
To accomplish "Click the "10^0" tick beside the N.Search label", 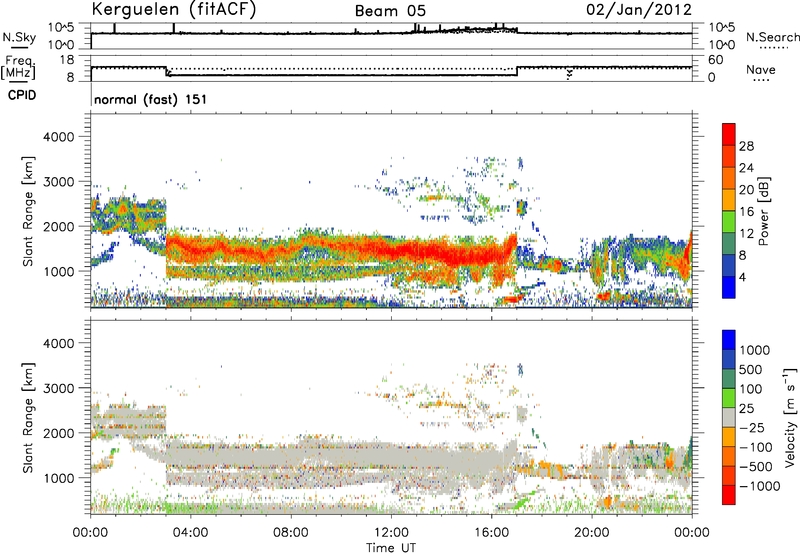I will point(721,45).
